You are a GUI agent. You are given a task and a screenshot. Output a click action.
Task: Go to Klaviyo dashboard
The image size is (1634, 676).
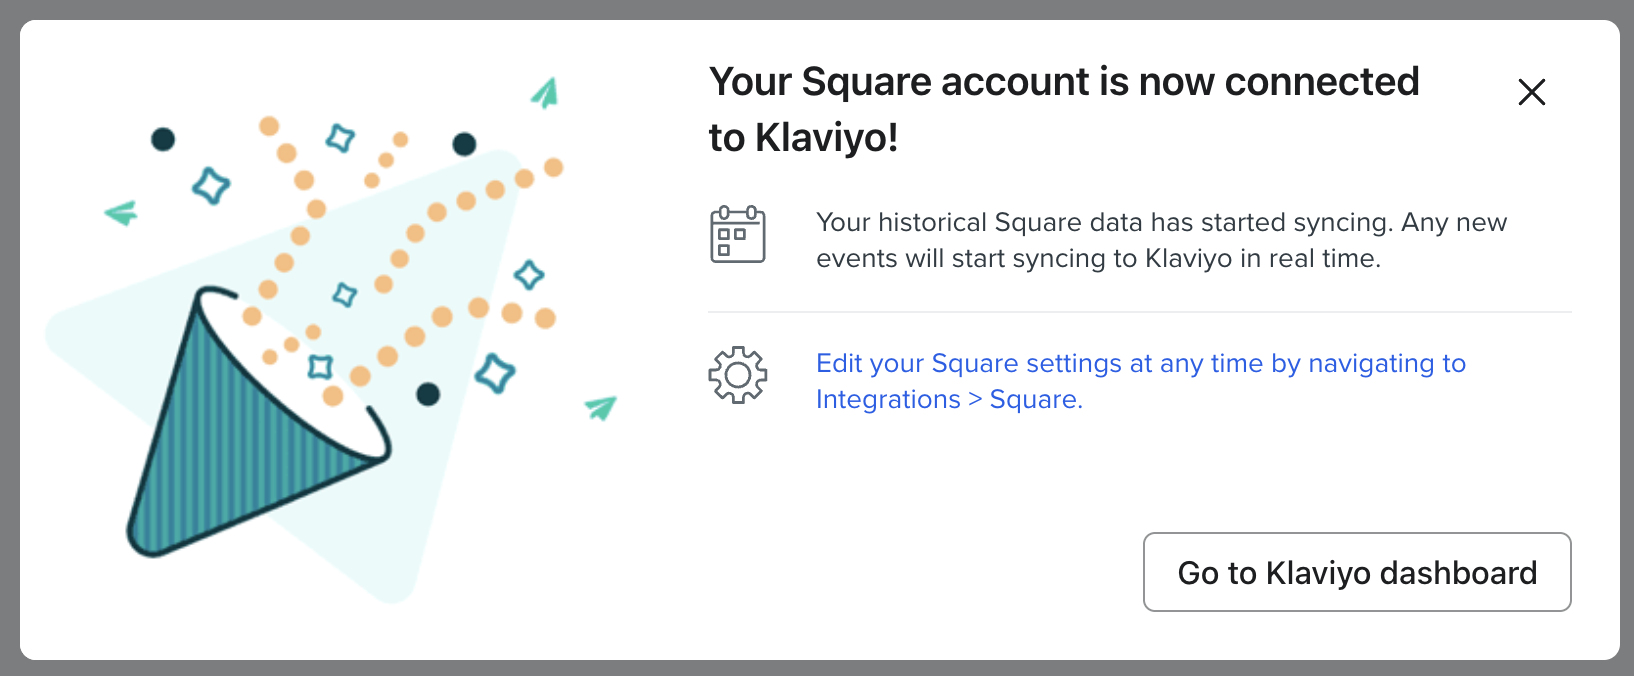(1357, 572)
